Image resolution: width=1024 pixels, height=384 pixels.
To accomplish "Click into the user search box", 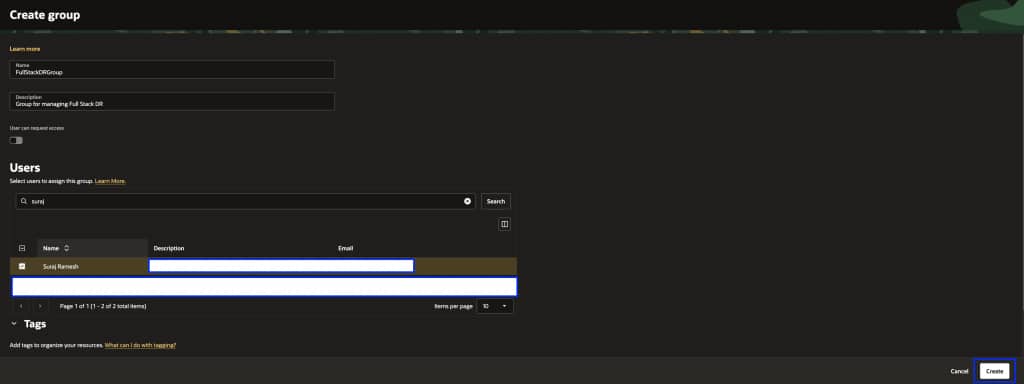I will pos(246,201).
